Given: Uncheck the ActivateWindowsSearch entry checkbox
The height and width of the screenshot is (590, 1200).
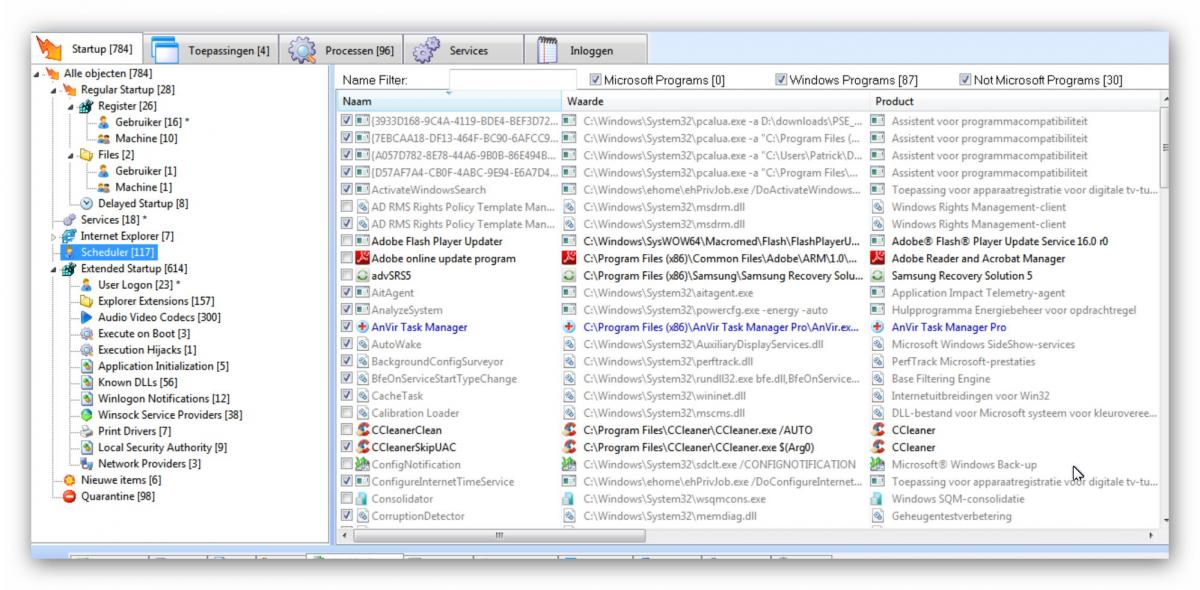Looking at the screenshot, I should (x=346, y=190).
